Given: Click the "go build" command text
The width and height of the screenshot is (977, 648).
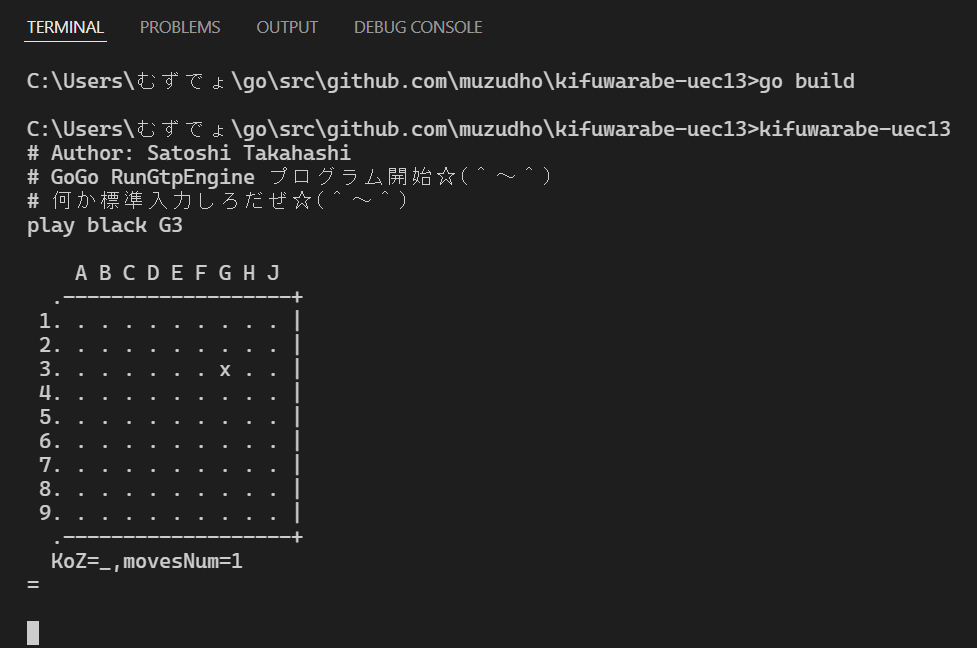Looking at the screenshot, I should pyautogui.click(x=807, y=81).
